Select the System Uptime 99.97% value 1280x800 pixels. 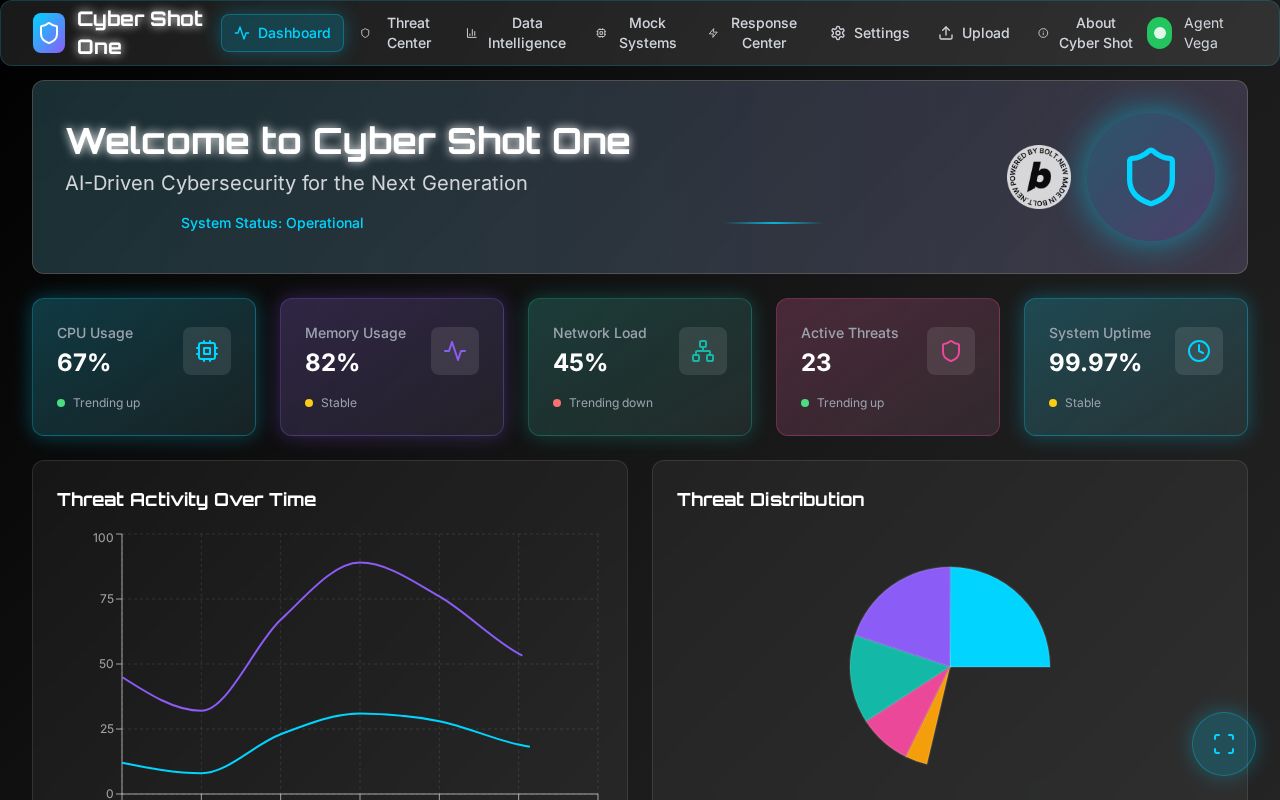click(x=1095, y=363)
